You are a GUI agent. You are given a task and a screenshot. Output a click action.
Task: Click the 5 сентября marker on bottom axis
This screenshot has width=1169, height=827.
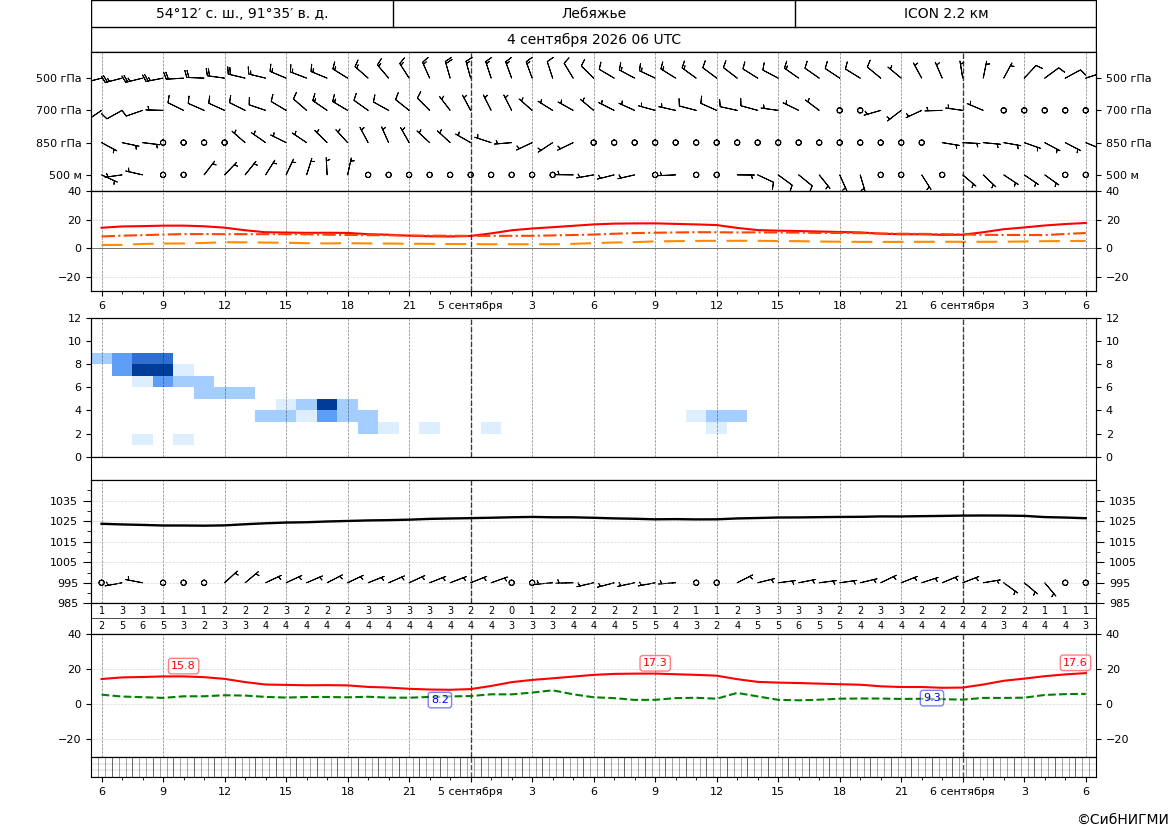[470, 791]
